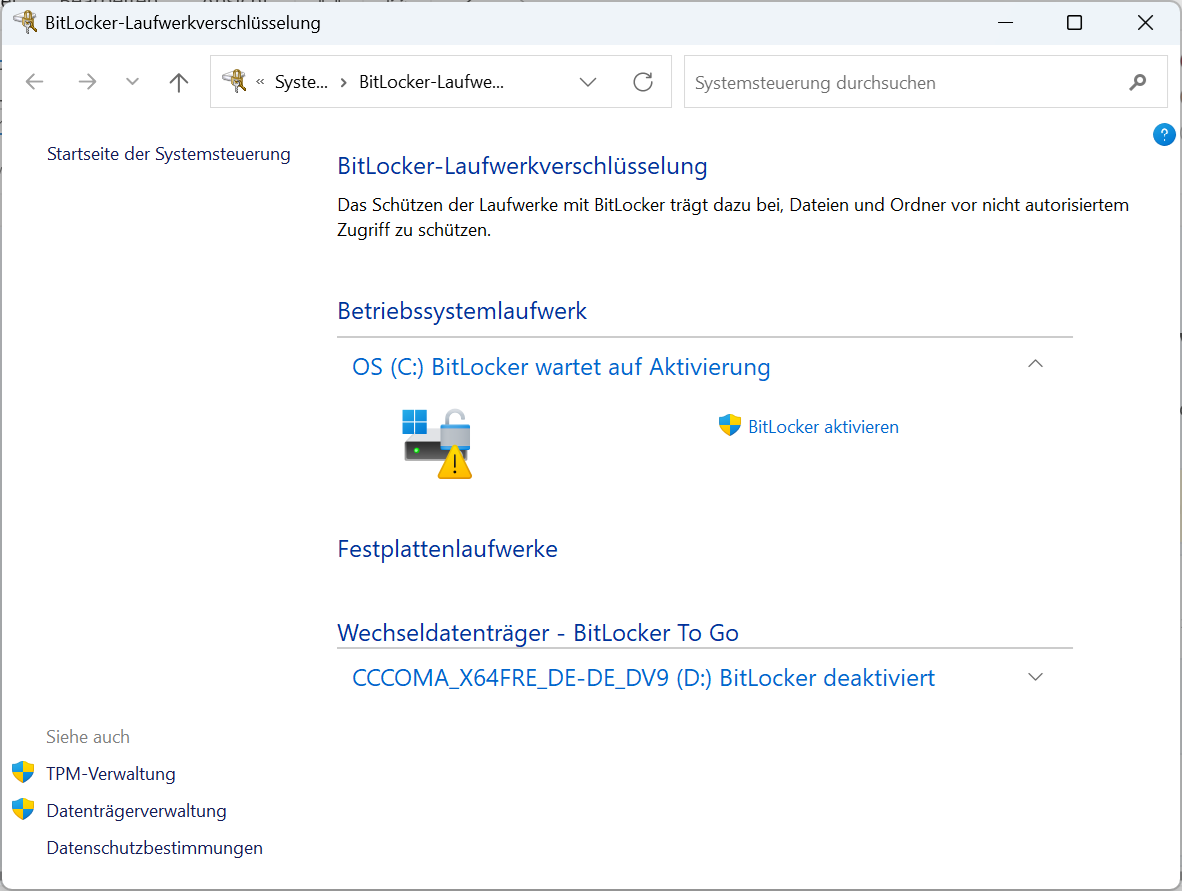Open help with the blue question mark
The image size is (1182, 891).
coord(1164,135)
